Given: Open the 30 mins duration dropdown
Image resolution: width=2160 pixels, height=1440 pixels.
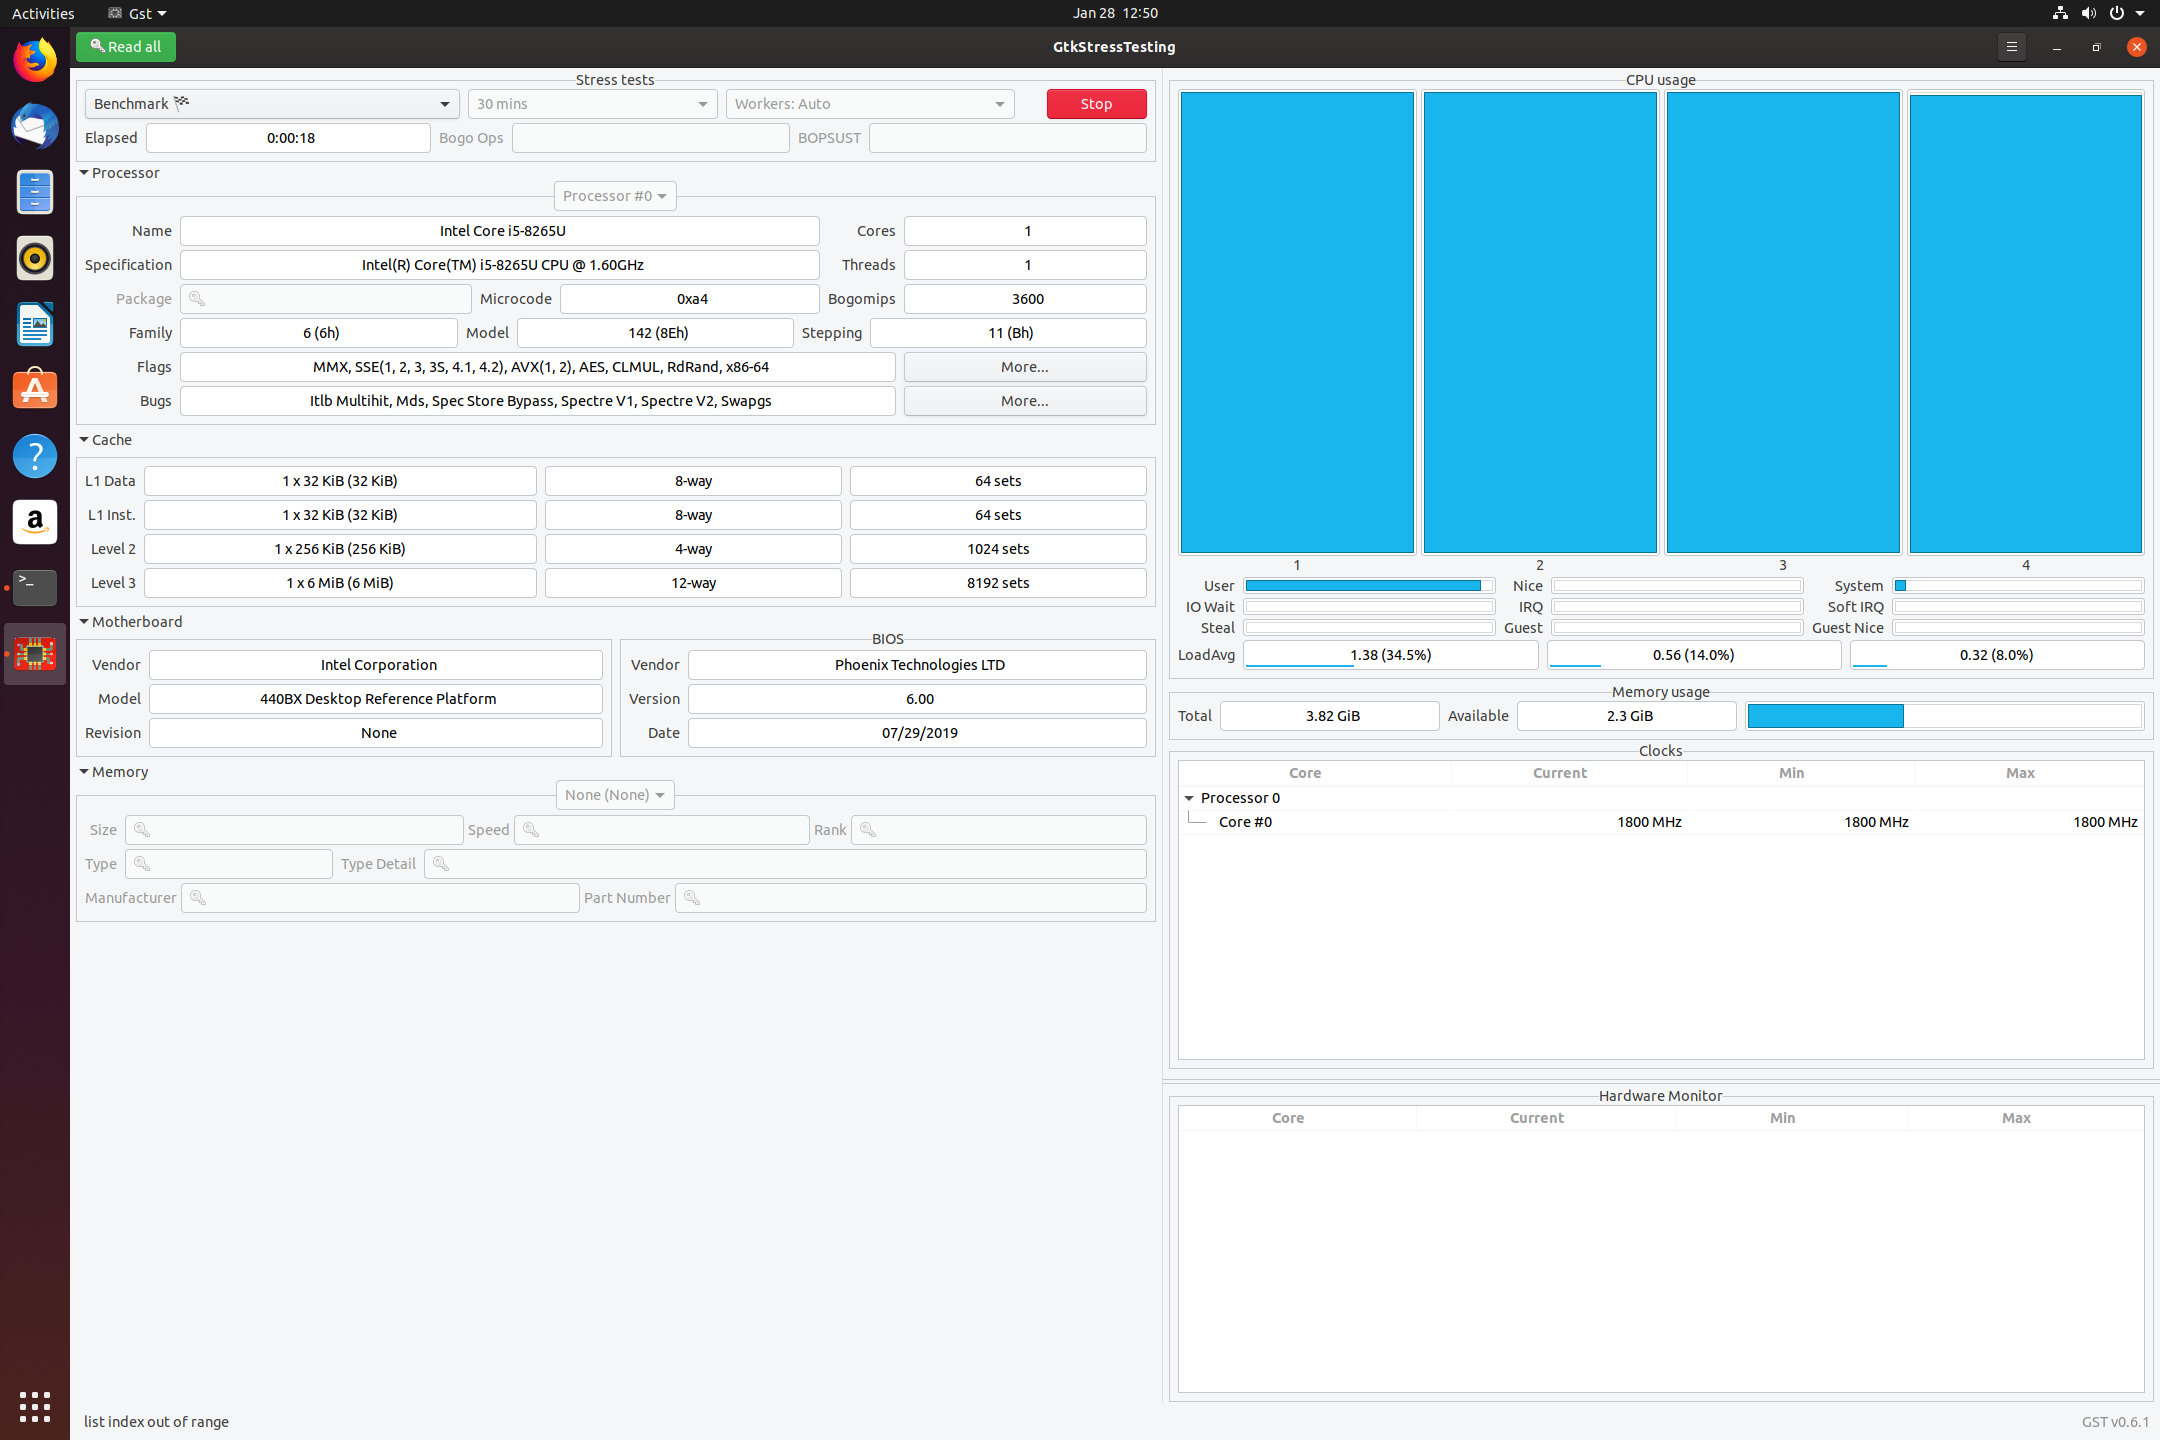Looking at the screenshot, I should pos(592,104).
